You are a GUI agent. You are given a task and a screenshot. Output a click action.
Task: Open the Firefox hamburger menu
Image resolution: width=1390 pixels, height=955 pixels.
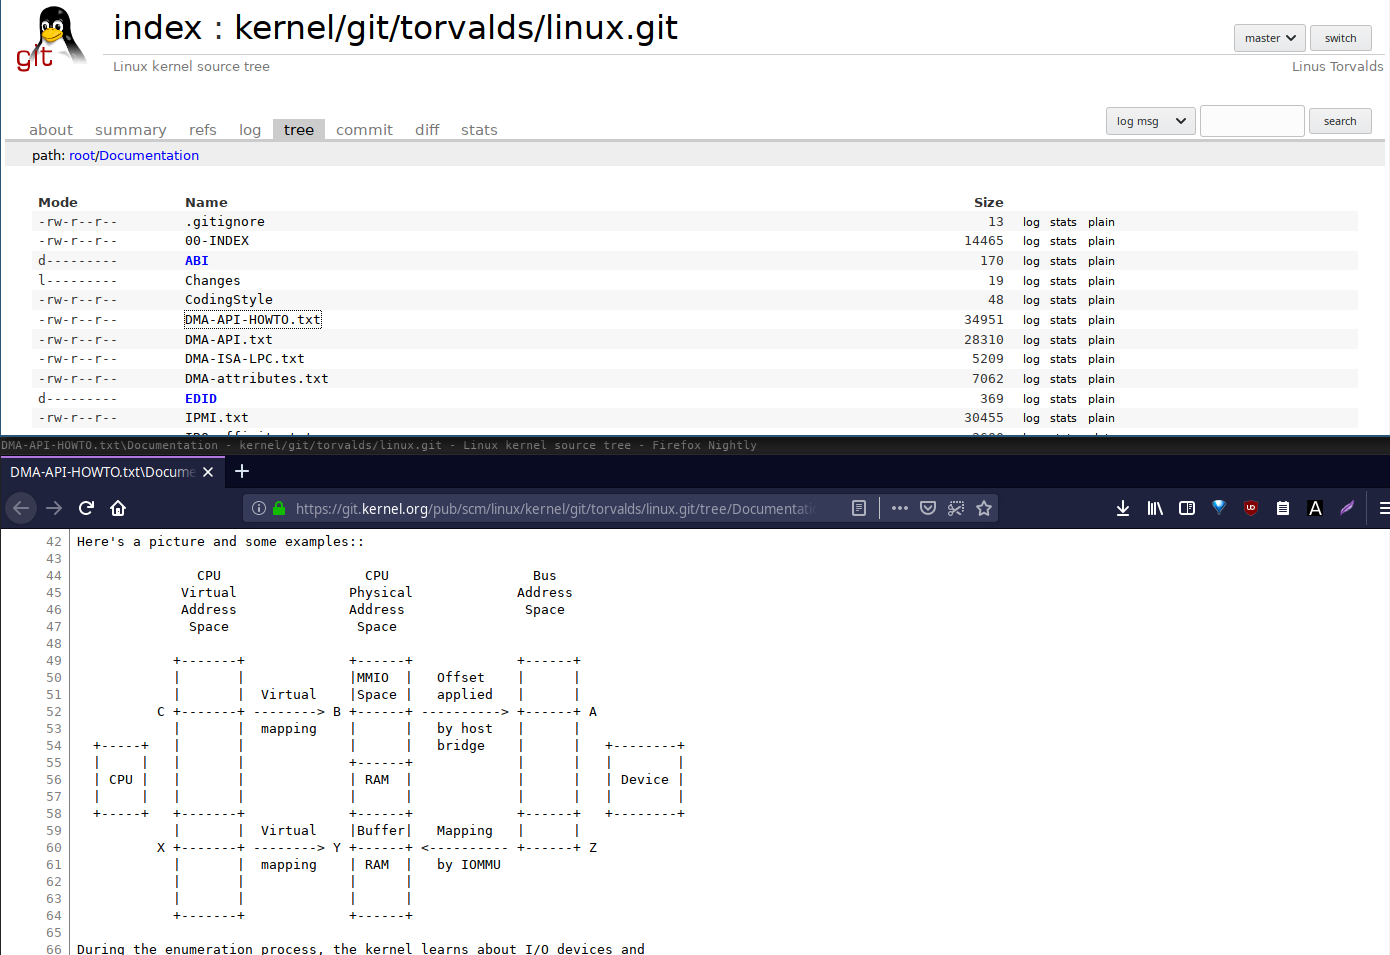coord(1383,508)
